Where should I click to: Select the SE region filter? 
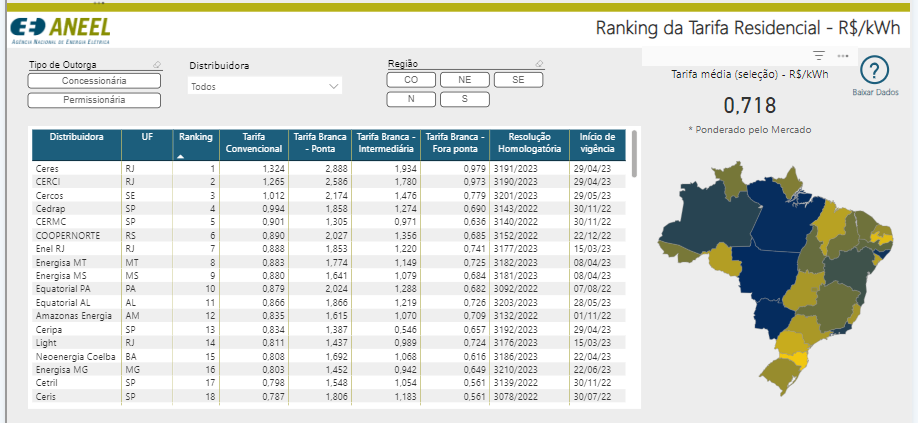pyautogui.click(x=518, y=80)
